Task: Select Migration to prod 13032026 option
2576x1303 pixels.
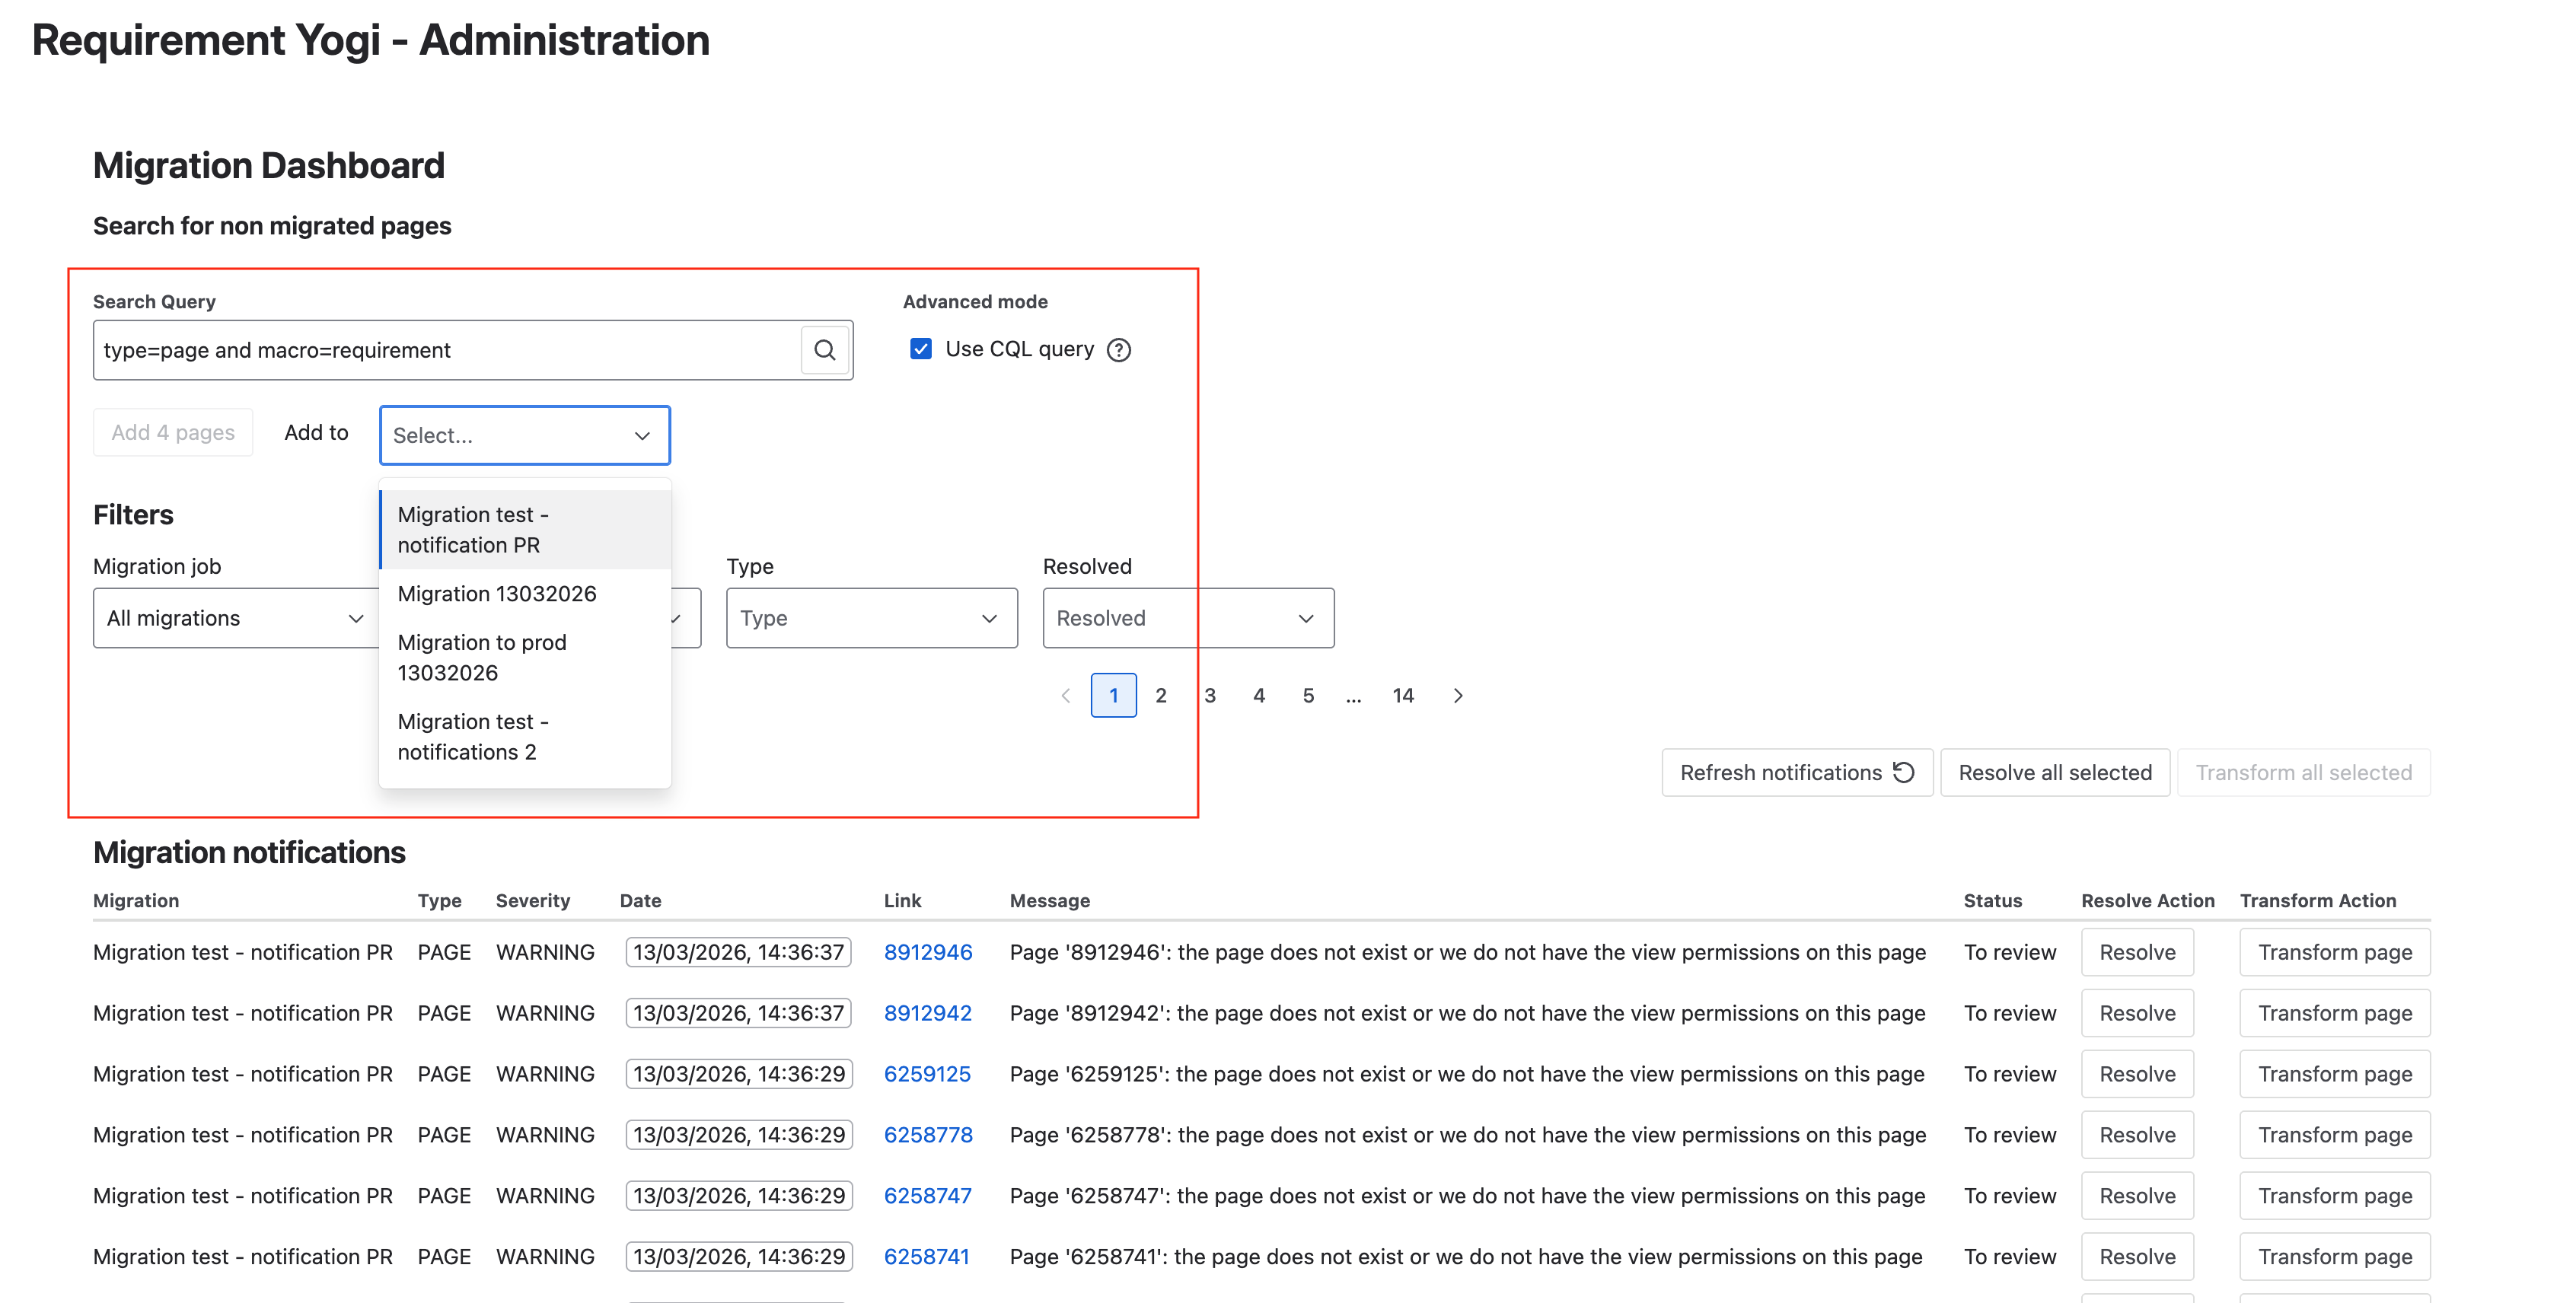Action: (x=482, y=657)
